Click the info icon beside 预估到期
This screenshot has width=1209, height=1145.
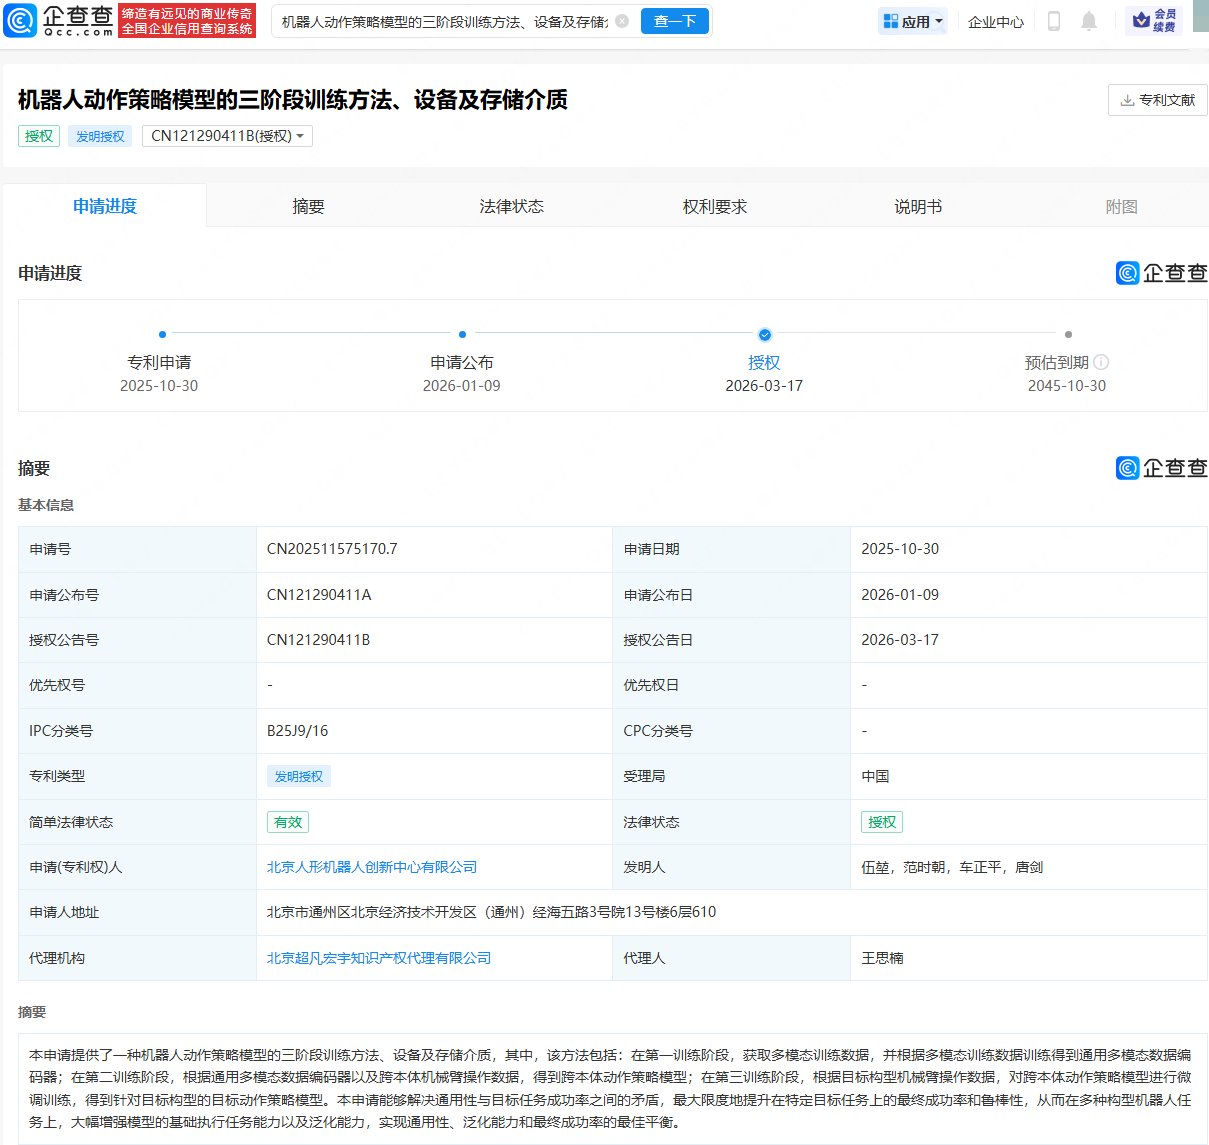tap(1101, 362)
